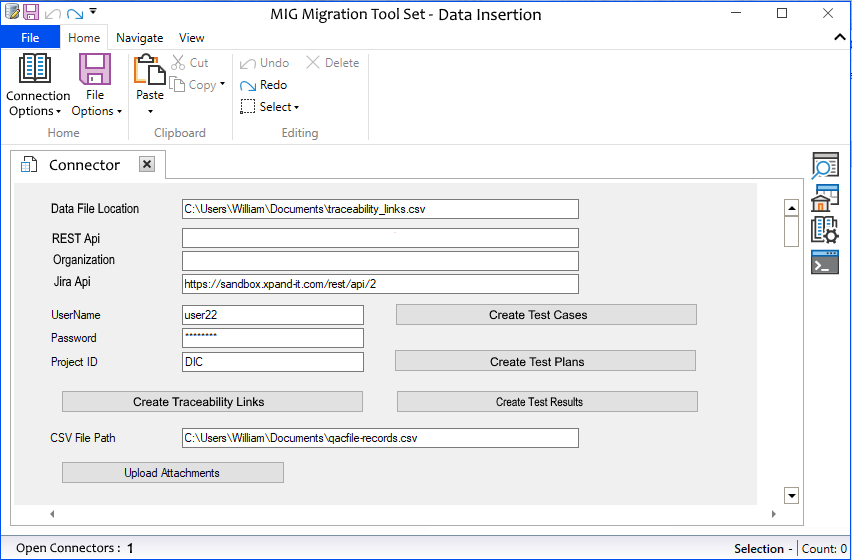Screen dimensions: 852x560
Task: Expand the Connection Options dropdown arrow
Action: [58, 112]
